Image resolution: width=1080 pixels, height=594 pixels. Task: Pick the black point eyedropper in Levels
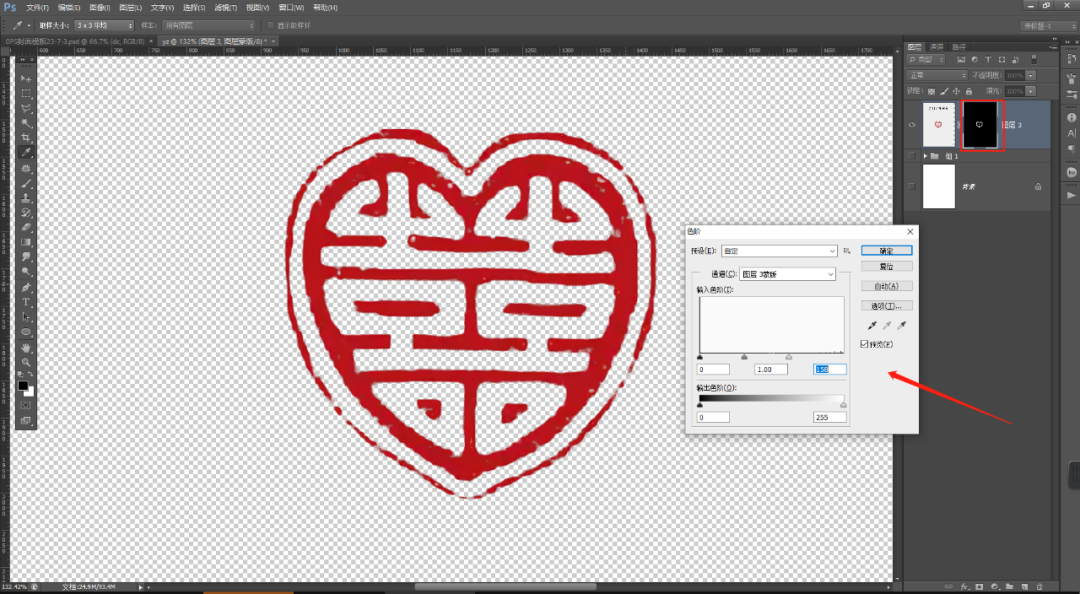click(x=872, y=326)
